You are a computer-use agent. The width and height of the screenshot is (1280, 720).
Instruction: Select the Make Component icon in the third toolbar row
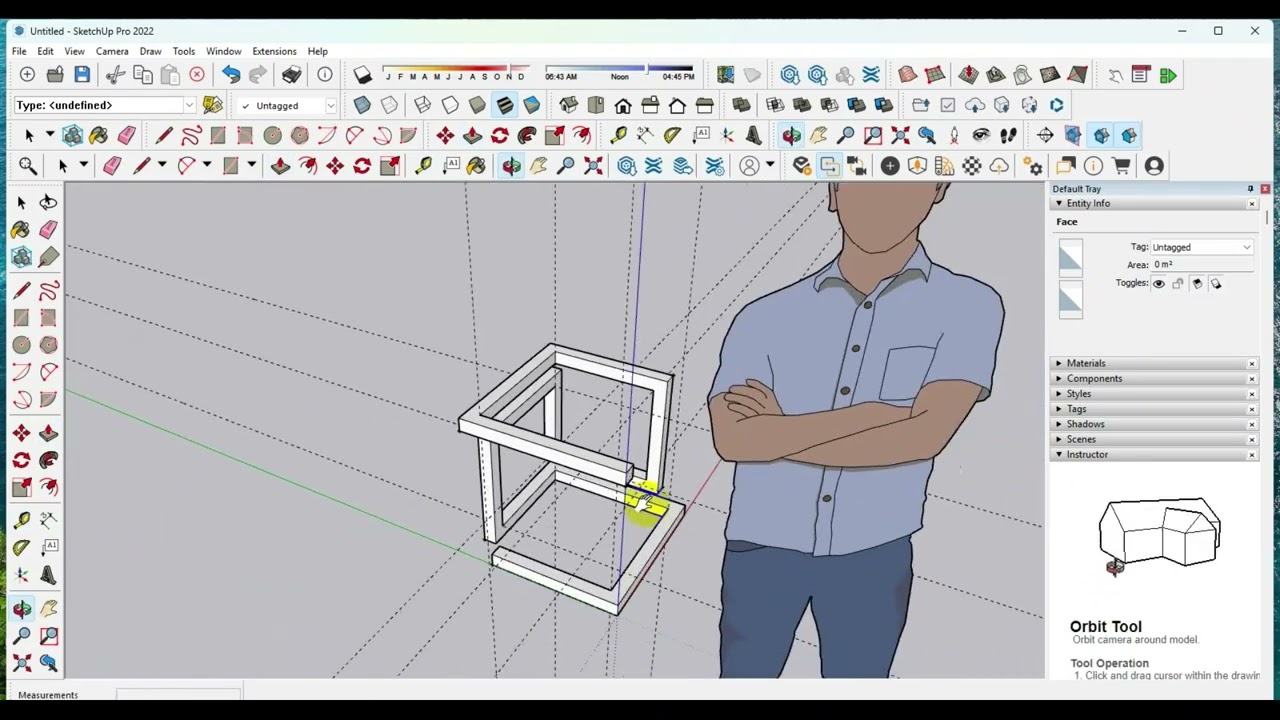(x=72, y=135)
